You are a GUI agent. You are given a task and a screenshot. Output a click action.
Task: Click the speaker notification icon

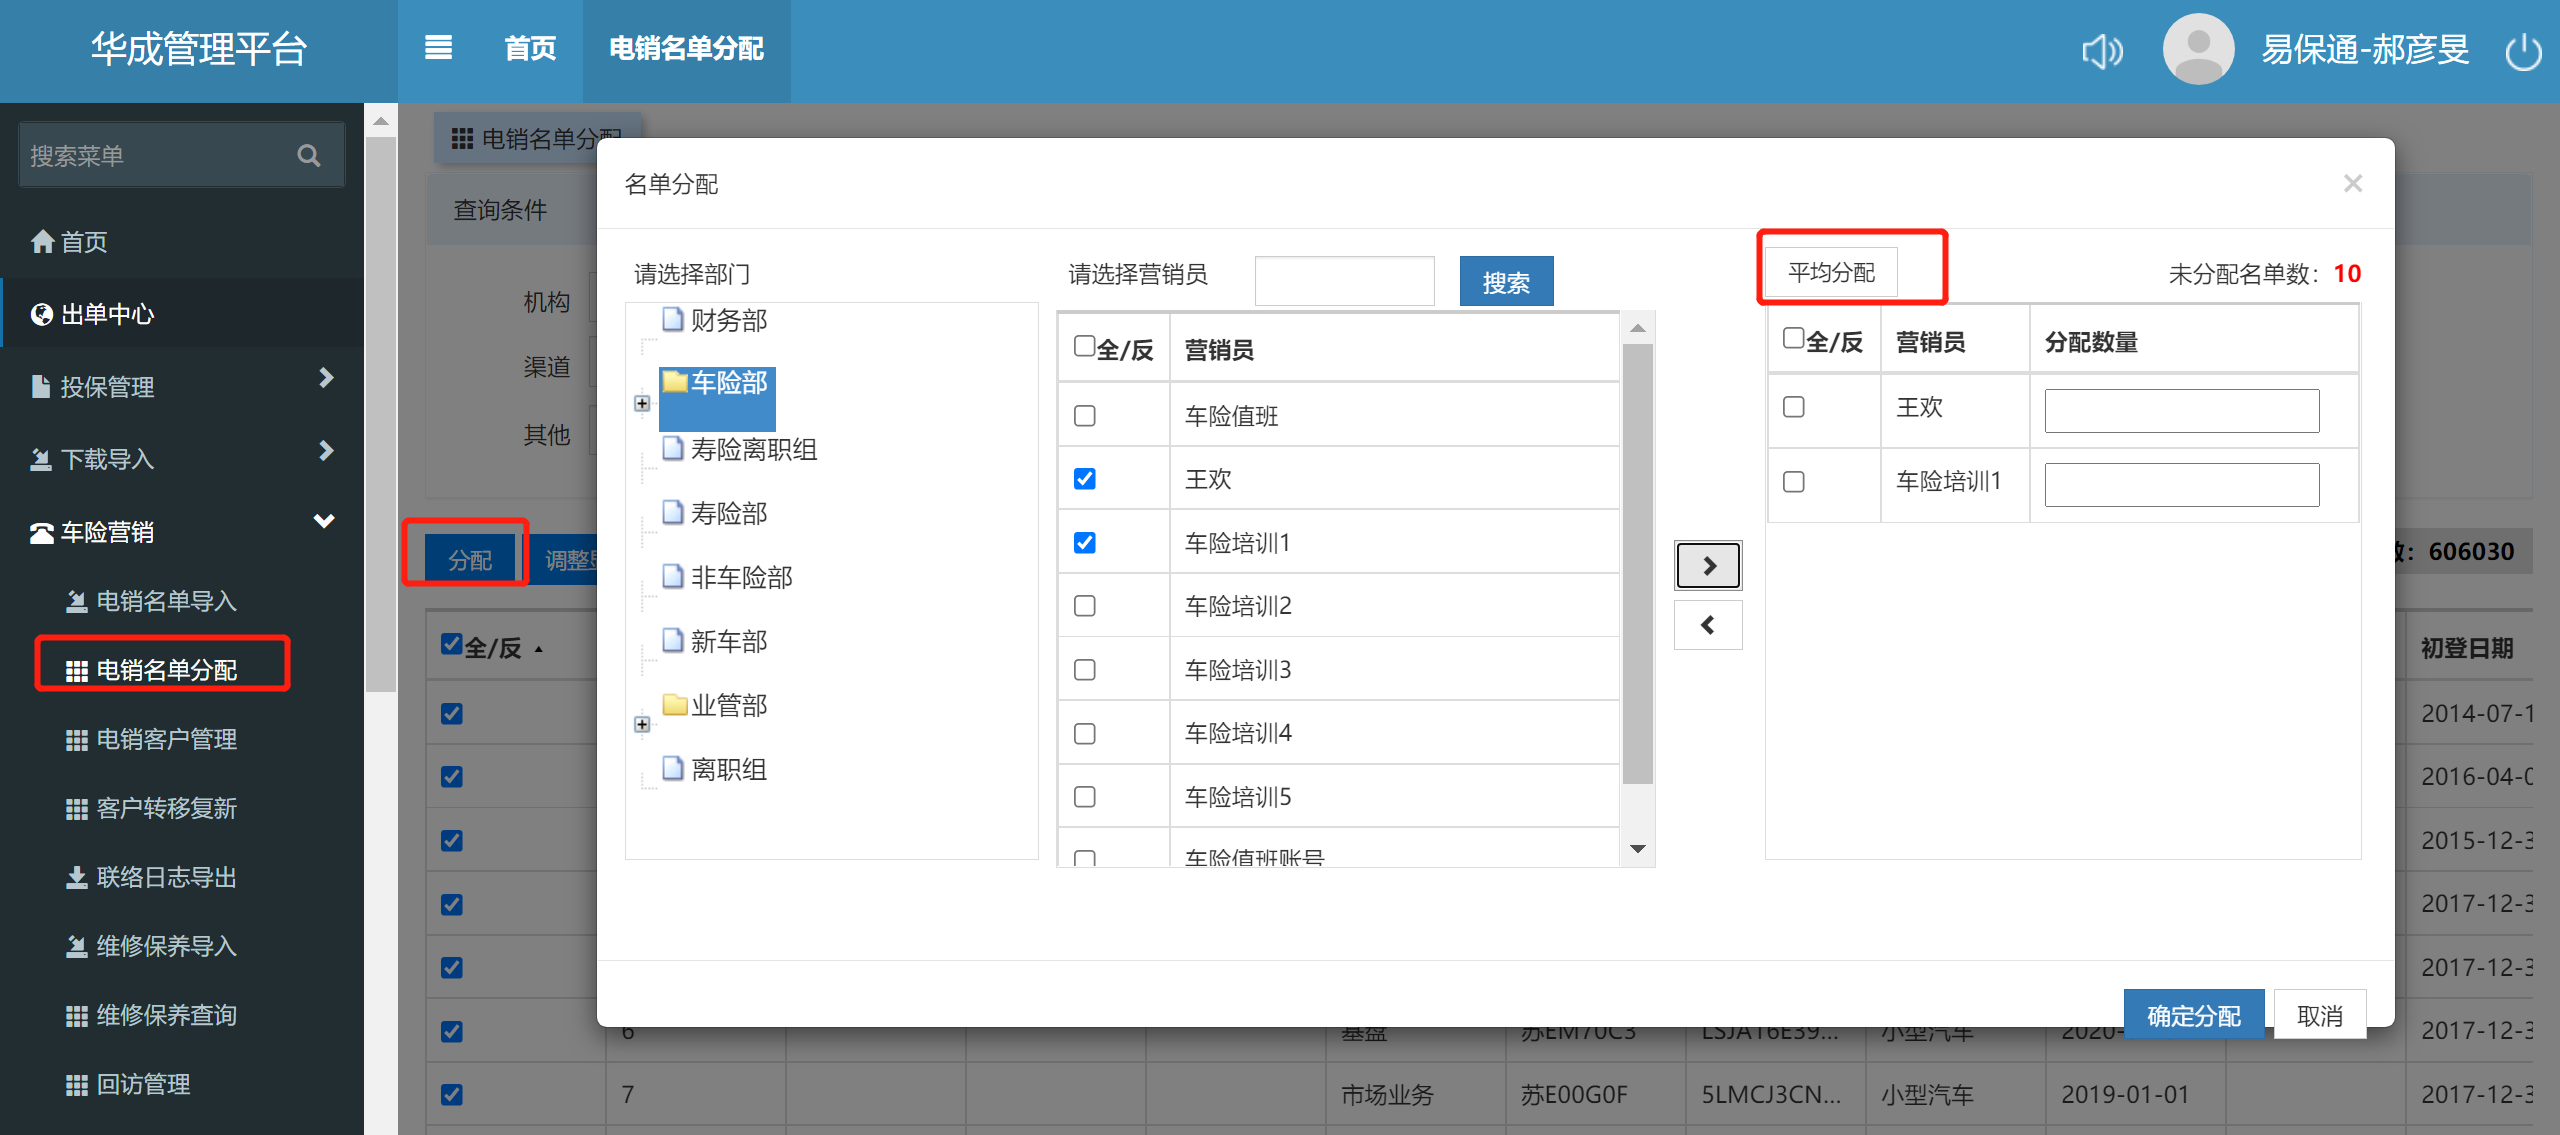pyautogui.click(x=2101, y=51)
